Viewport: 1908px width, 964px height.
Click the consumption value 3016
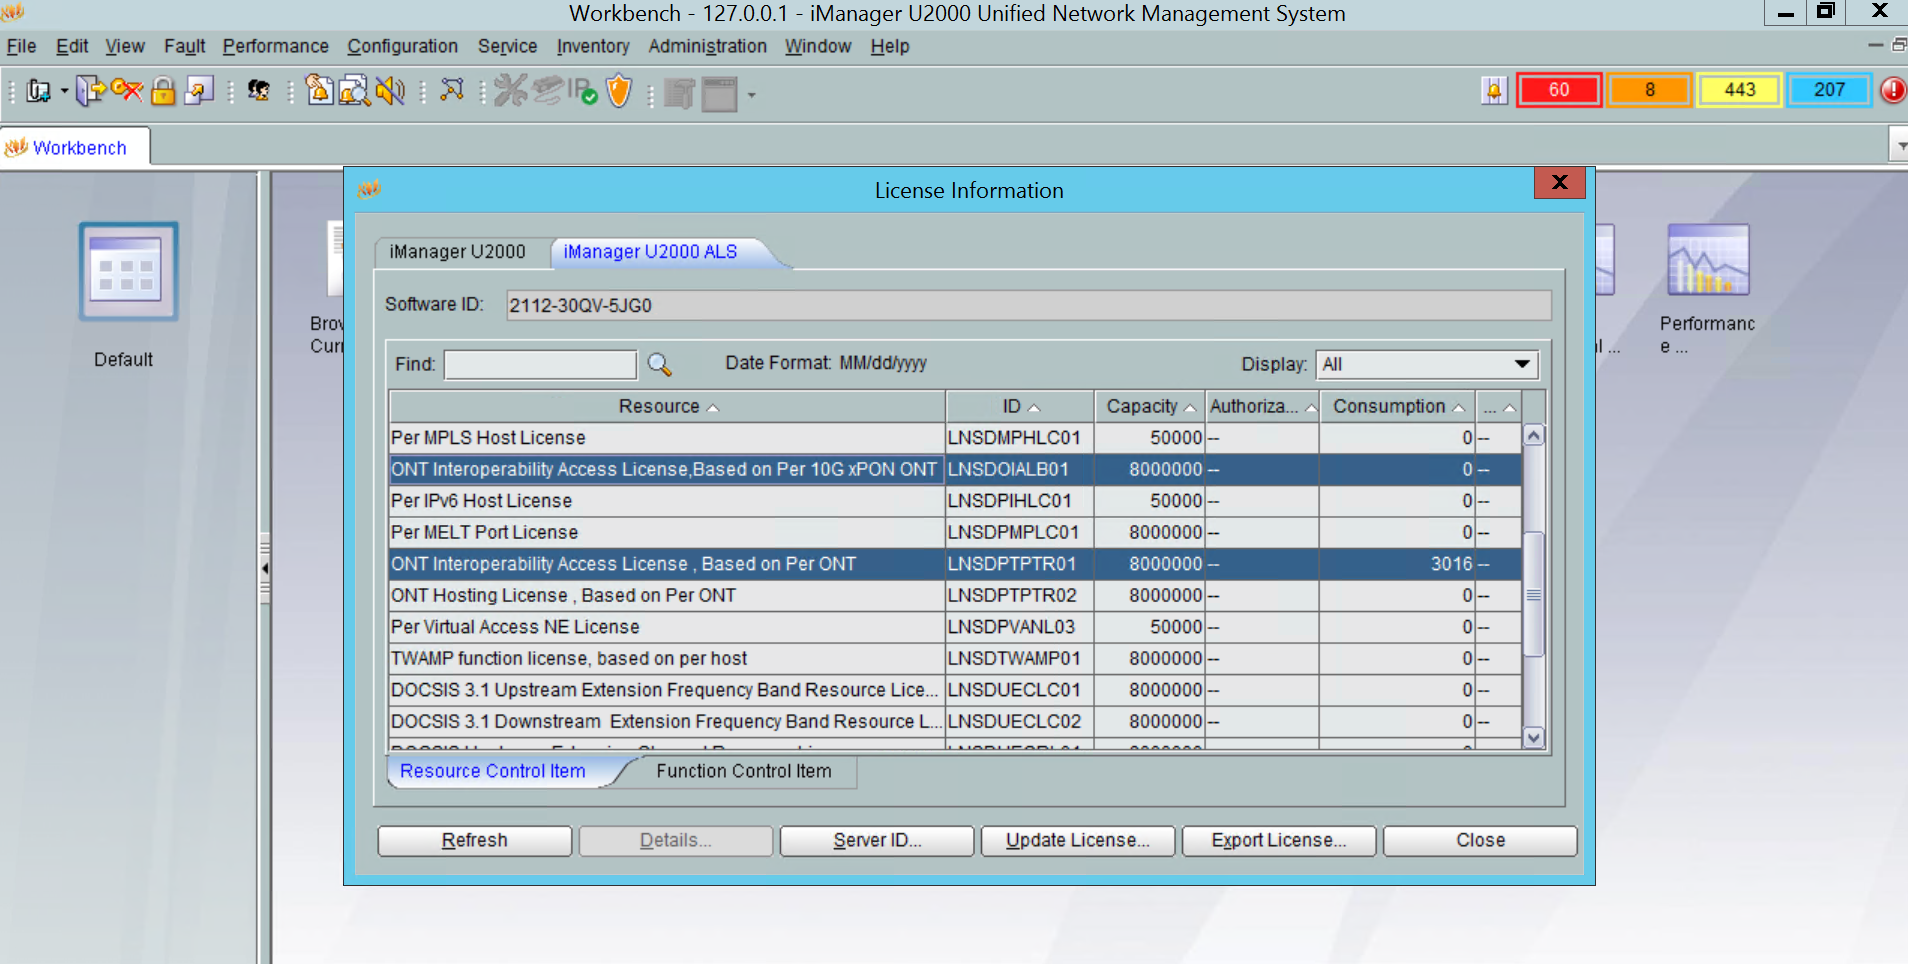coord(1451,564)
